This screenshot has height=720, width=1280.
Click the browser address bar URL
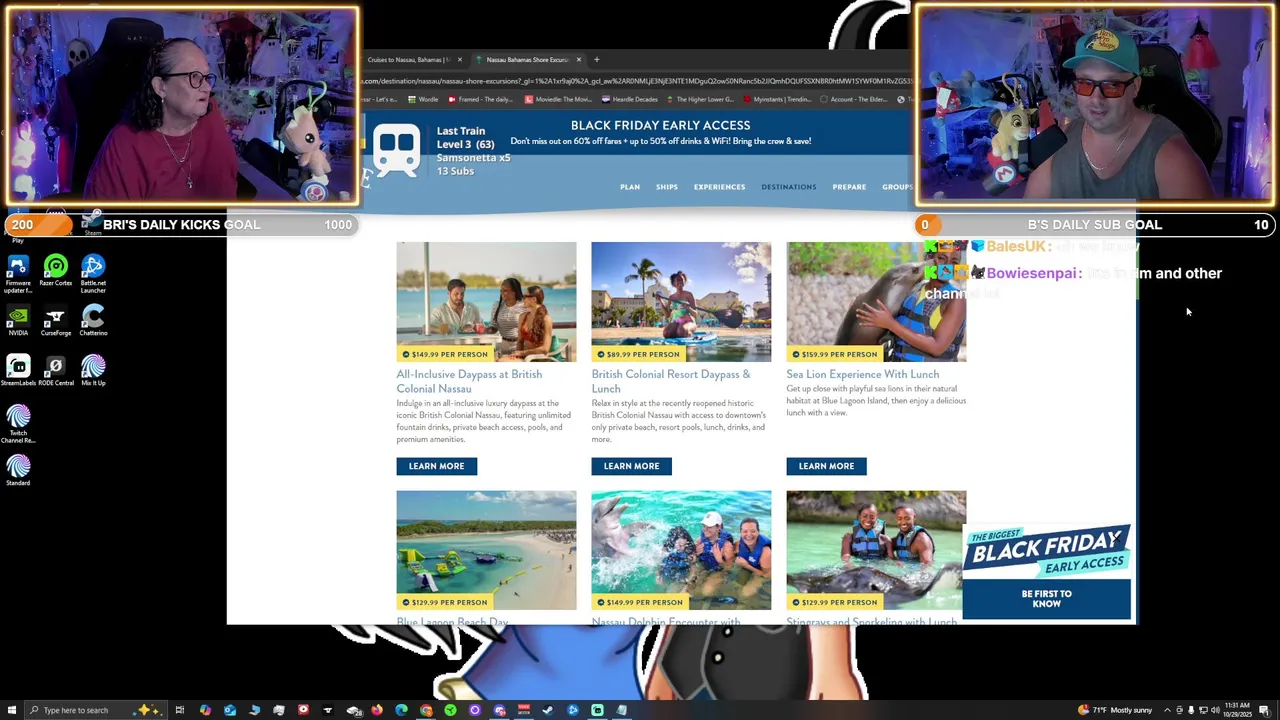pyautogui.click(x=637, y=80)
